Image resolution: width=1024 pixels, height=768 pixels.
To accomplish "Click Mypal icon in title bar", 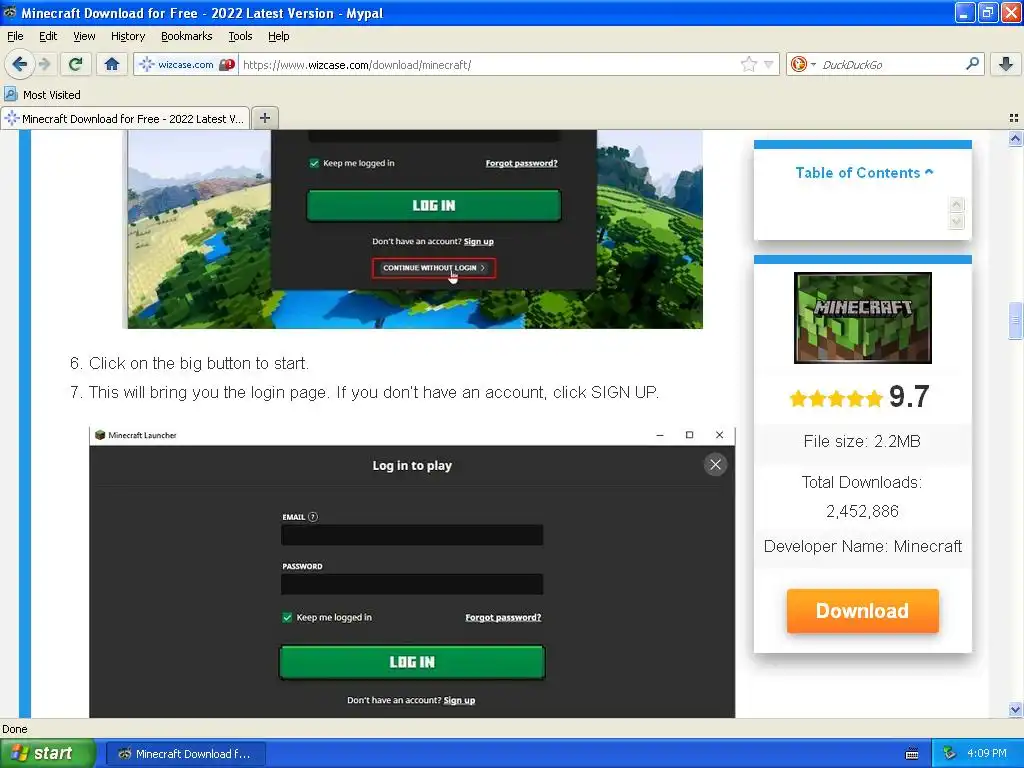I will (10, 12).
